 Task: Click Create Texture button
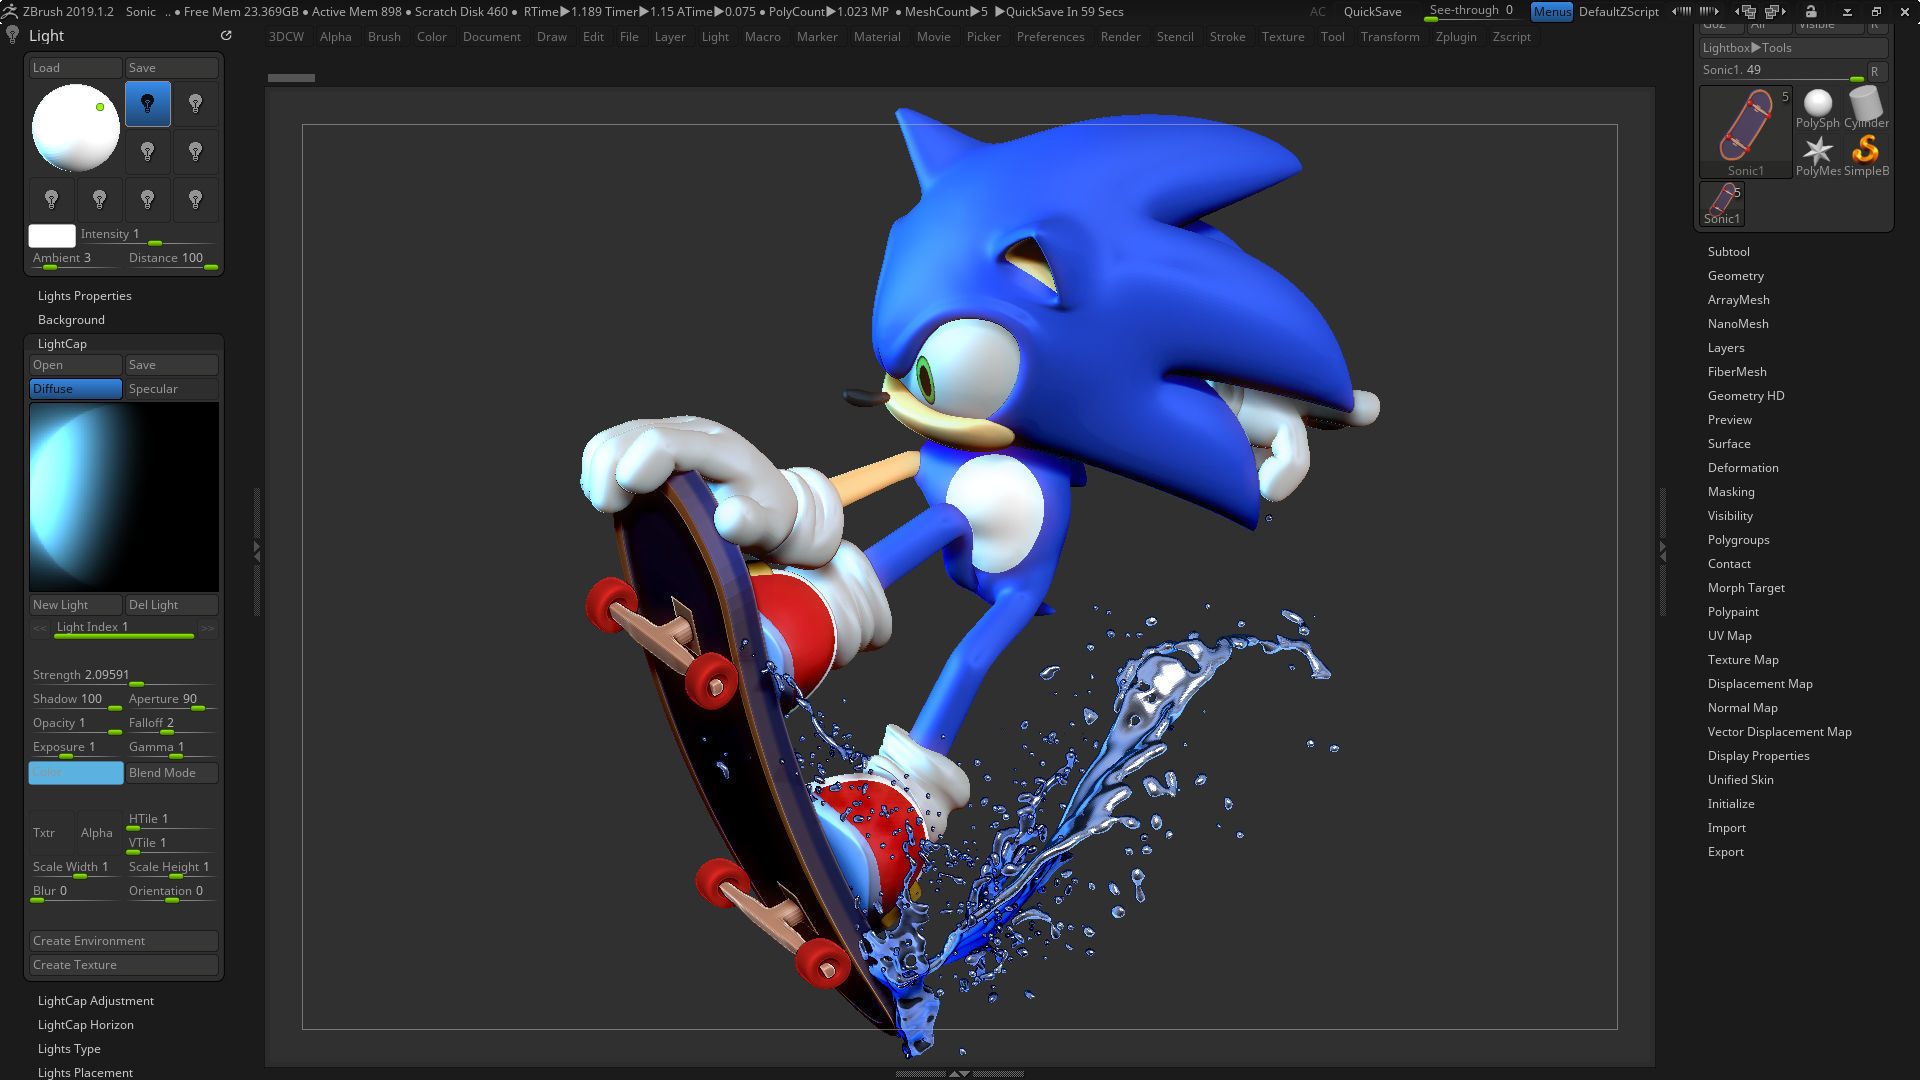coord(124,965)
